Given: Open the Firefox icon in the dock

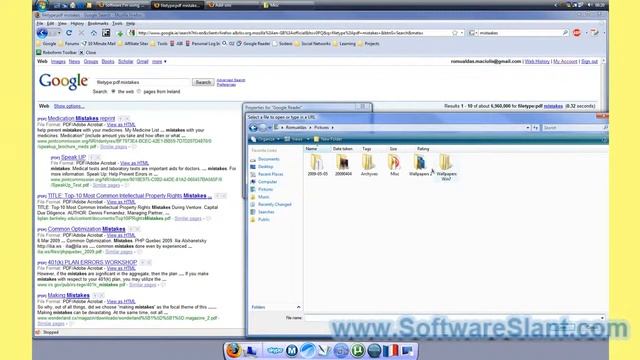Looking at the screenshot, I should coord(233,350).
